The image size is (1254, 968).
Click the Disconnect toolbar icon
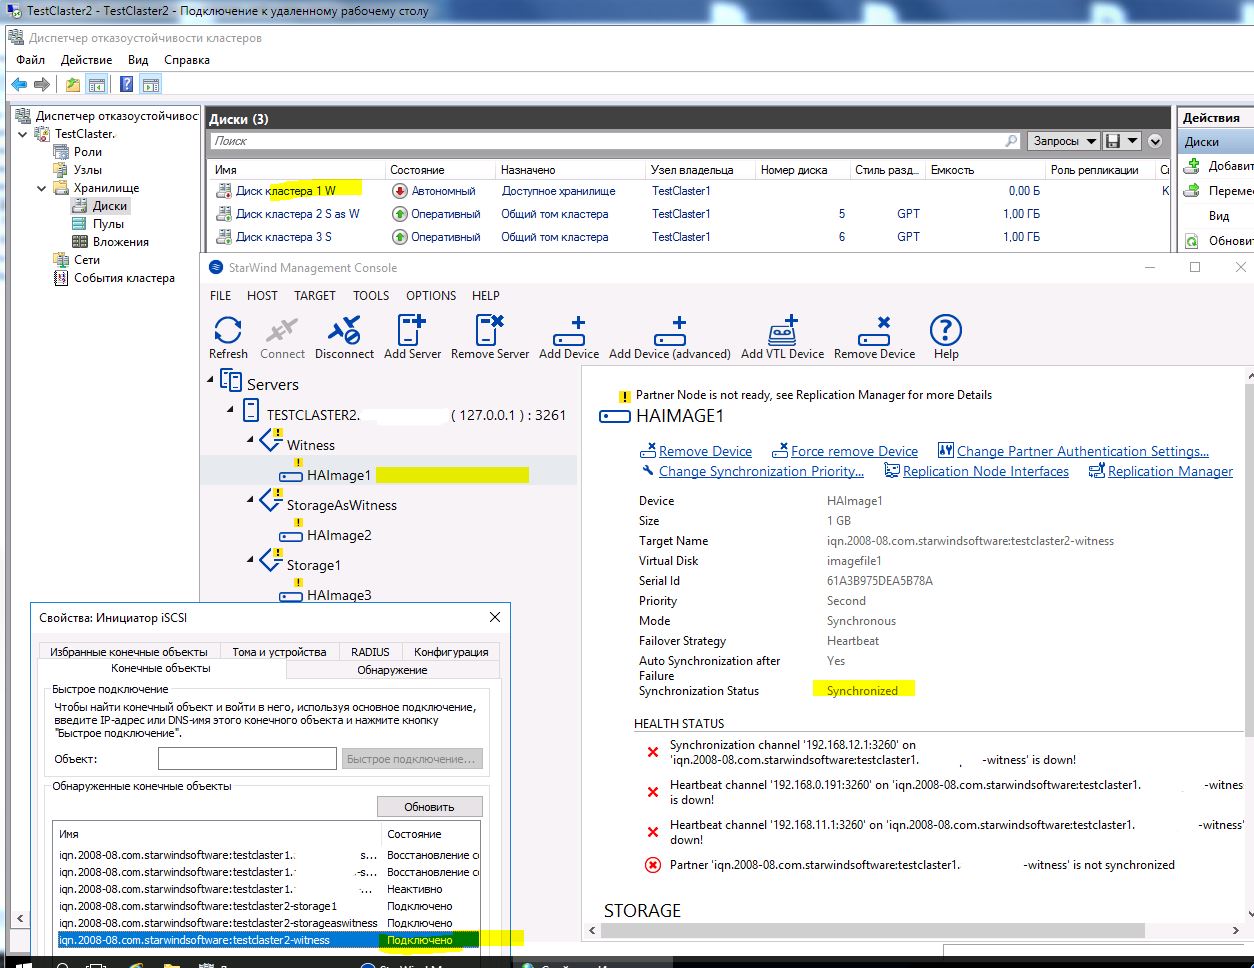click(344, 337)
